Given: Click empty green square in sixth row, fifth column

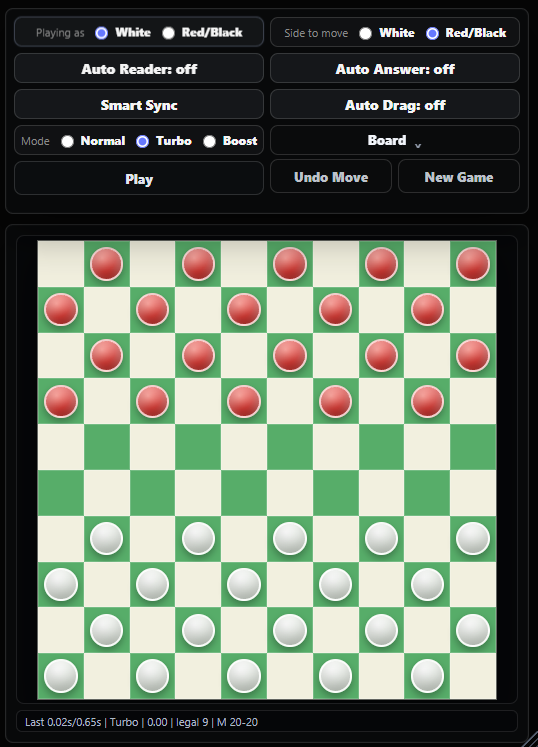Looking at the screenshot, I should coord(244,493).
